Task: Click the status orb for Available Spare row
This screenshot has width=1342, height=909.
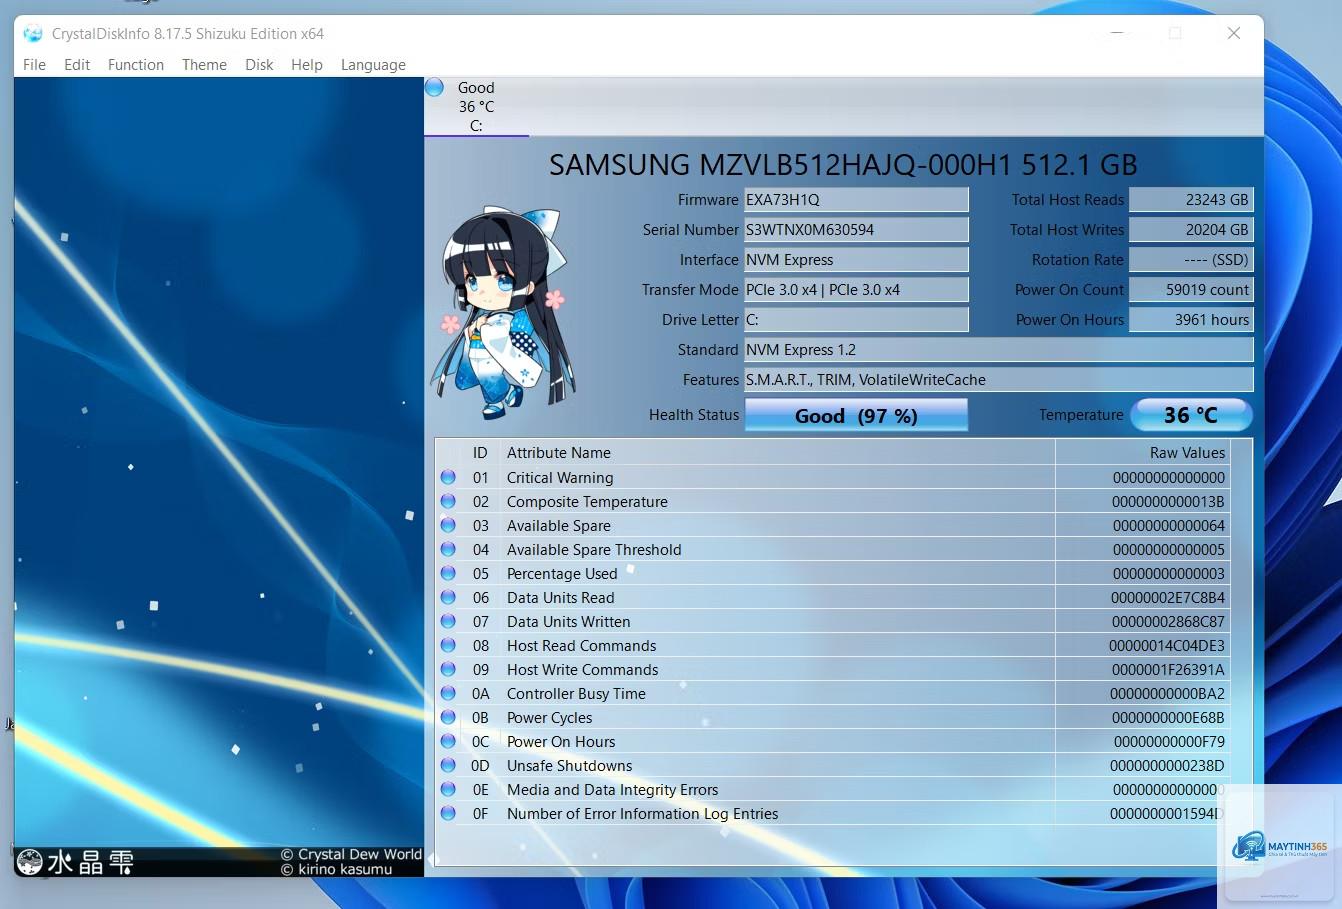Action: click(448, 526)
